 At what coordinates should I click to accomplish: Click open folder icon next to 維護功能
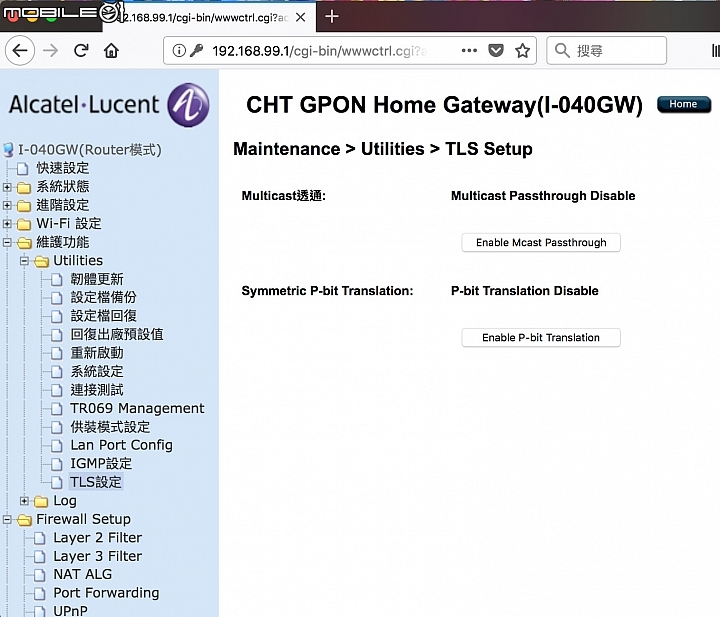[24, 243]
